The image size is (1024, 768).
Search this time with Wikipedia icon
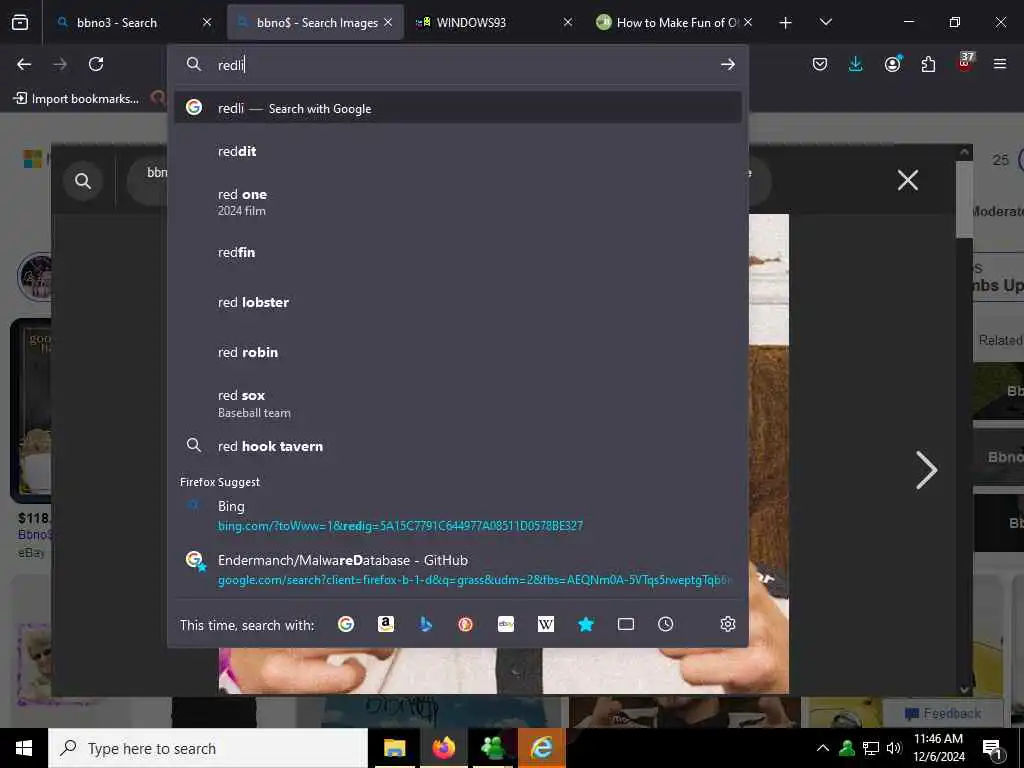(546, 624)
